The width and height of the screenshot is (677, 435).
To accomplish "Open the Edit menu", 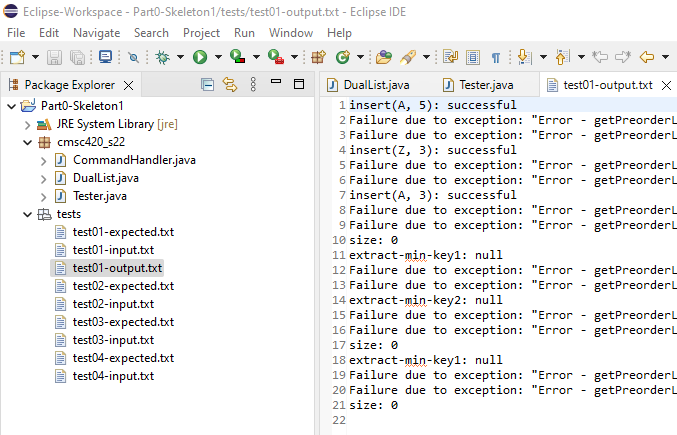I will [x=49, y=33].
